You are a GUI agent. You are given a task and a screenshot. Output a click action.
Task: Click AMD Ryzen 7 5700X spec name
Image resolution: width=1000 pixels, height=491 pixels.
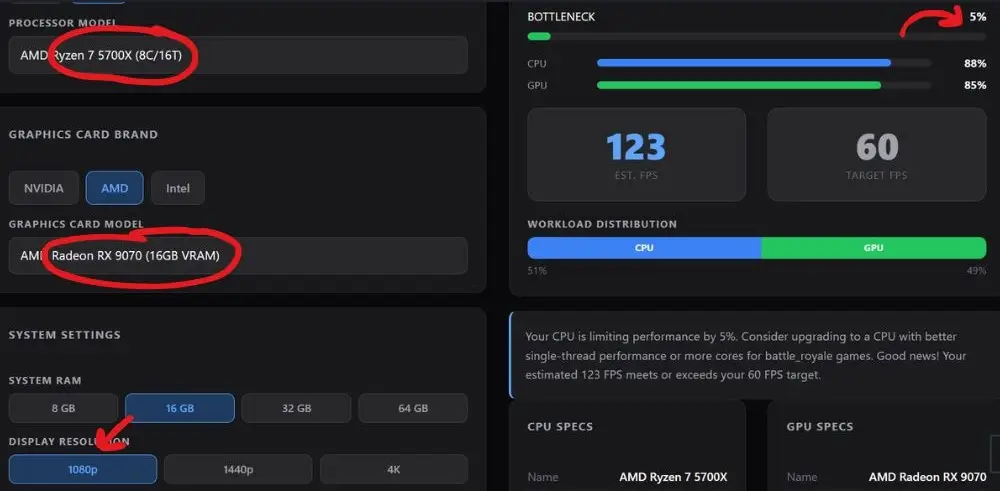[673, 477]
